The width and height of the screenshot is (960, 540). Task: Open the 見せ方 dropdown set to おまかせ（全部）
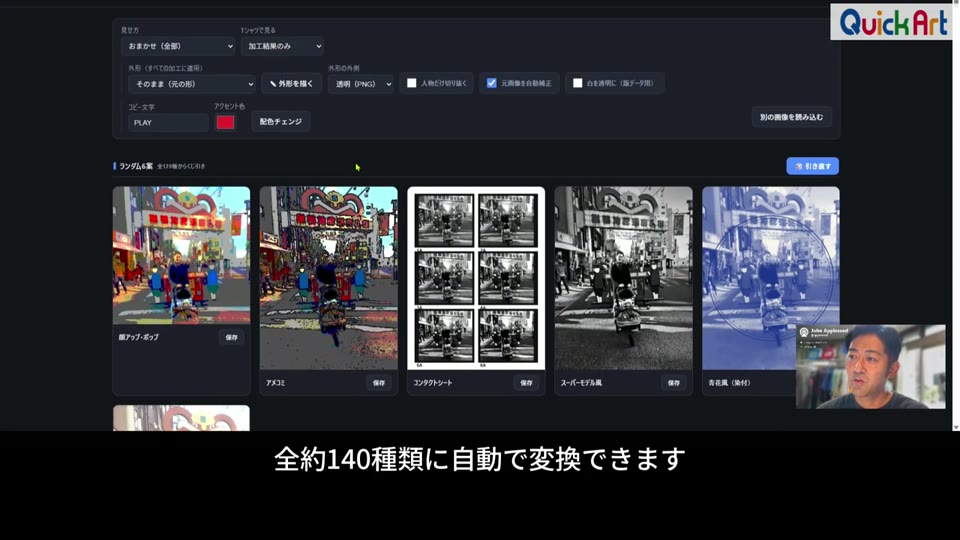coord(178,46)
